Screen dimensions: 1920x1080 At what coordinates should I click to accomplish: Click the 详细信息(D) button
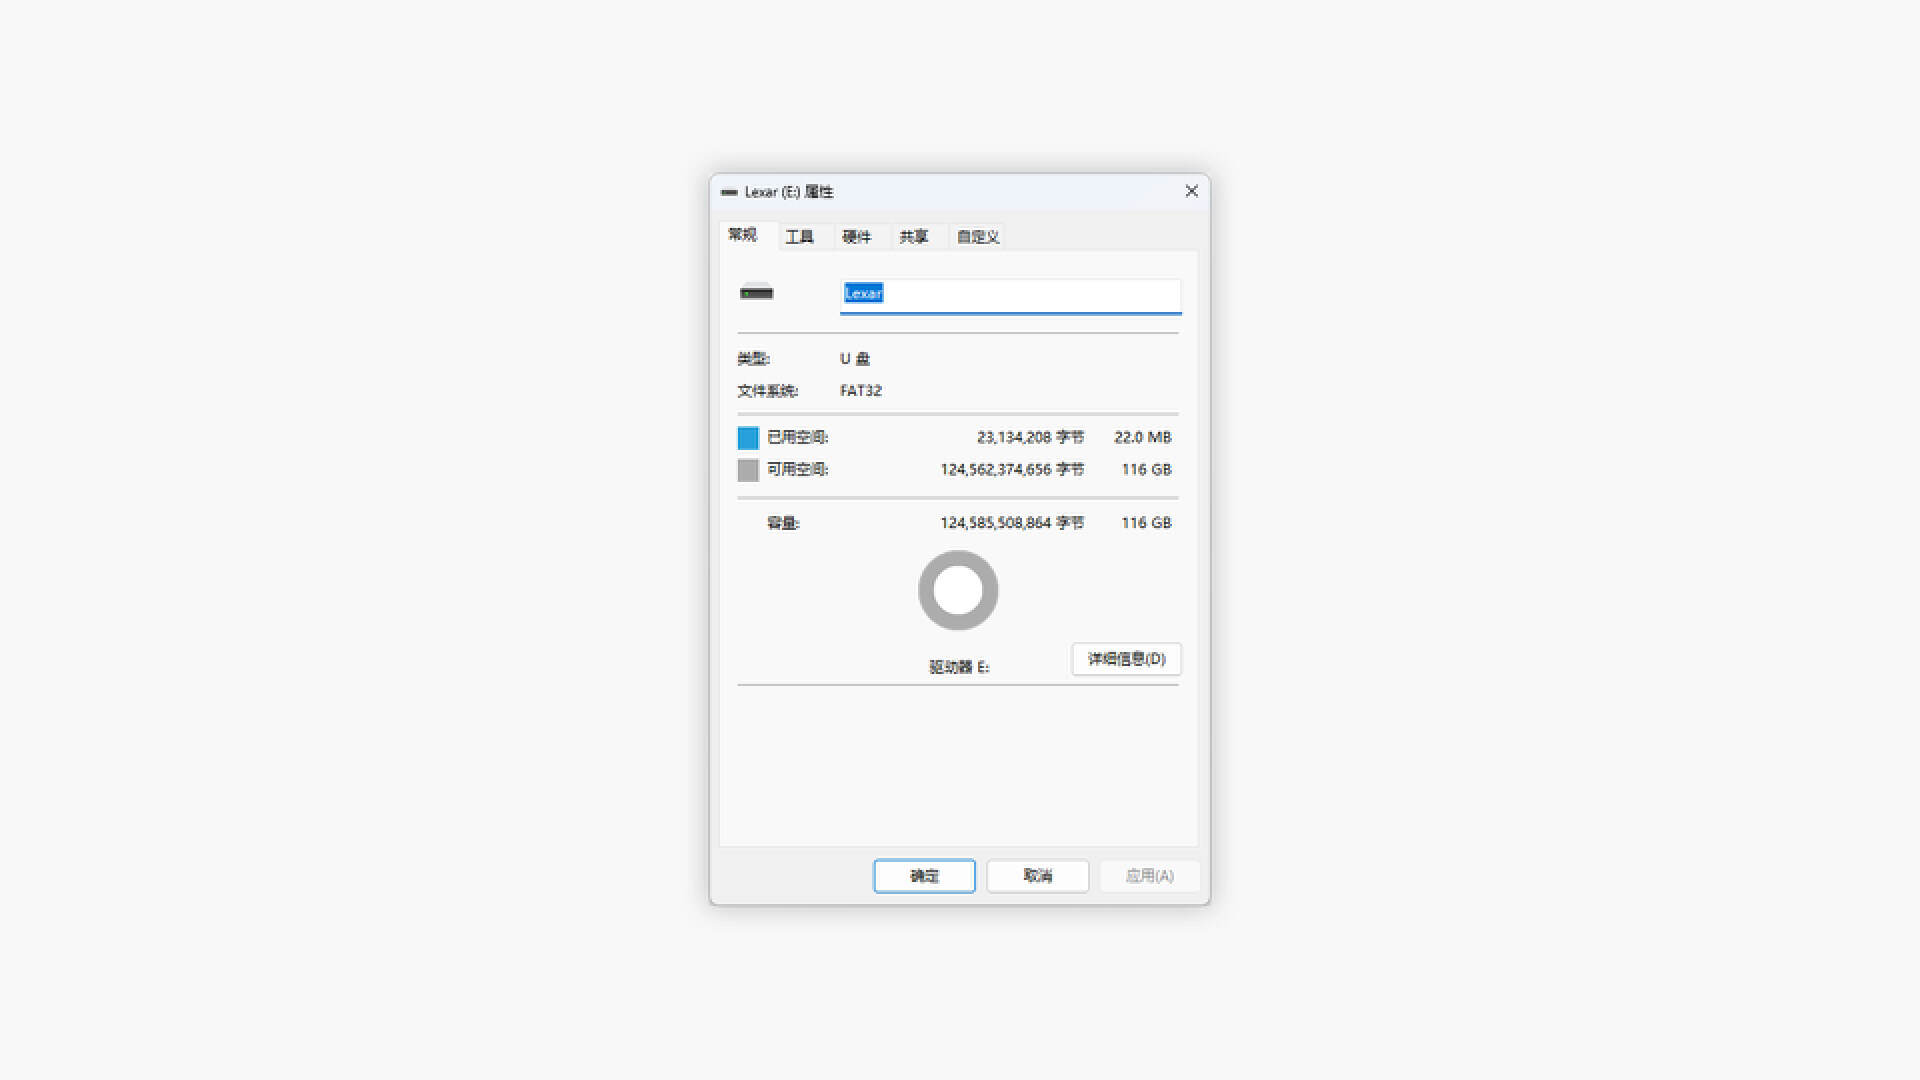tap(1126, 659)
